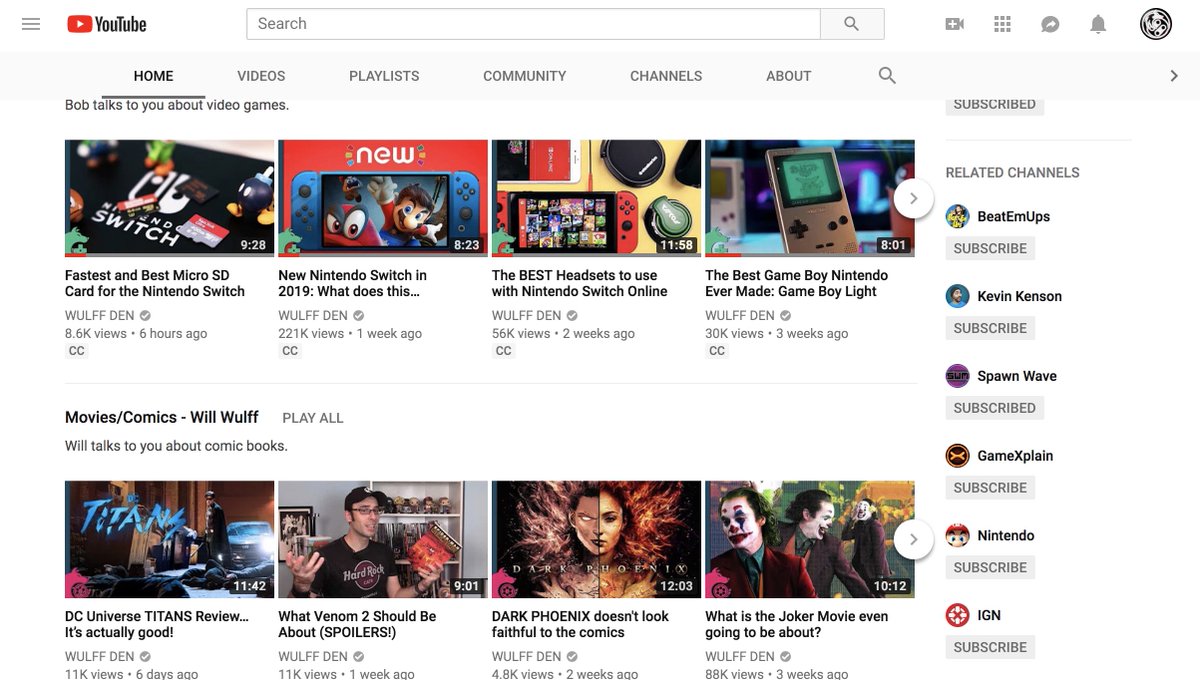1200x680 pixels.
Task: Open the Joker Movie video thumbnail
Action: click(x=810, y=540)
